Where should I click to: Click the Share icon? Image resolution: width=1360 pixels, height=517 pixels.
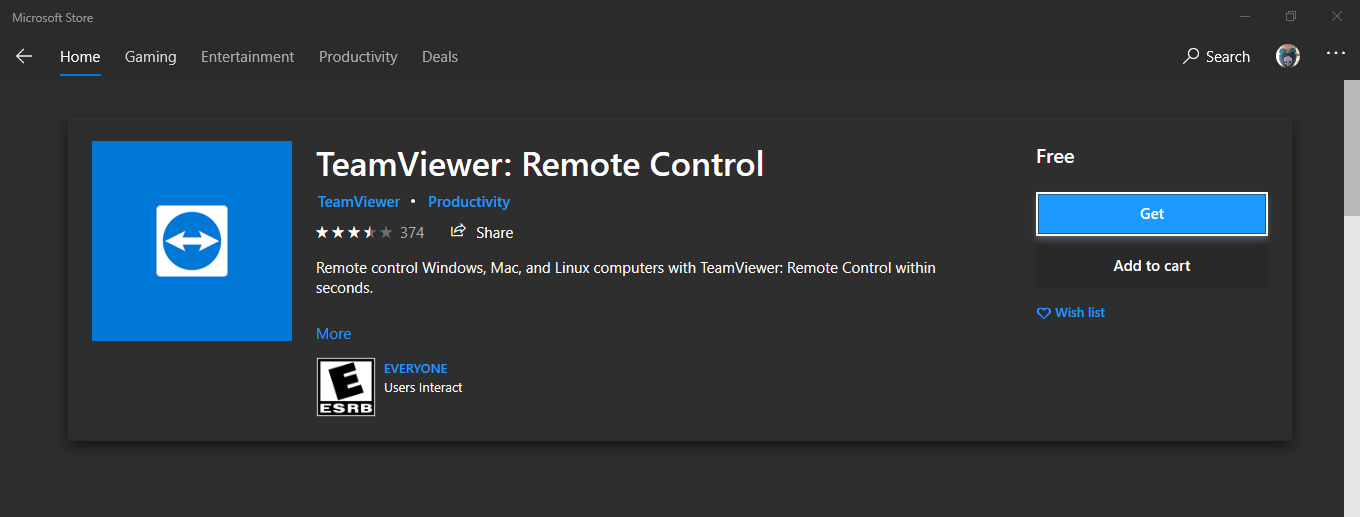tap(458, 231)
